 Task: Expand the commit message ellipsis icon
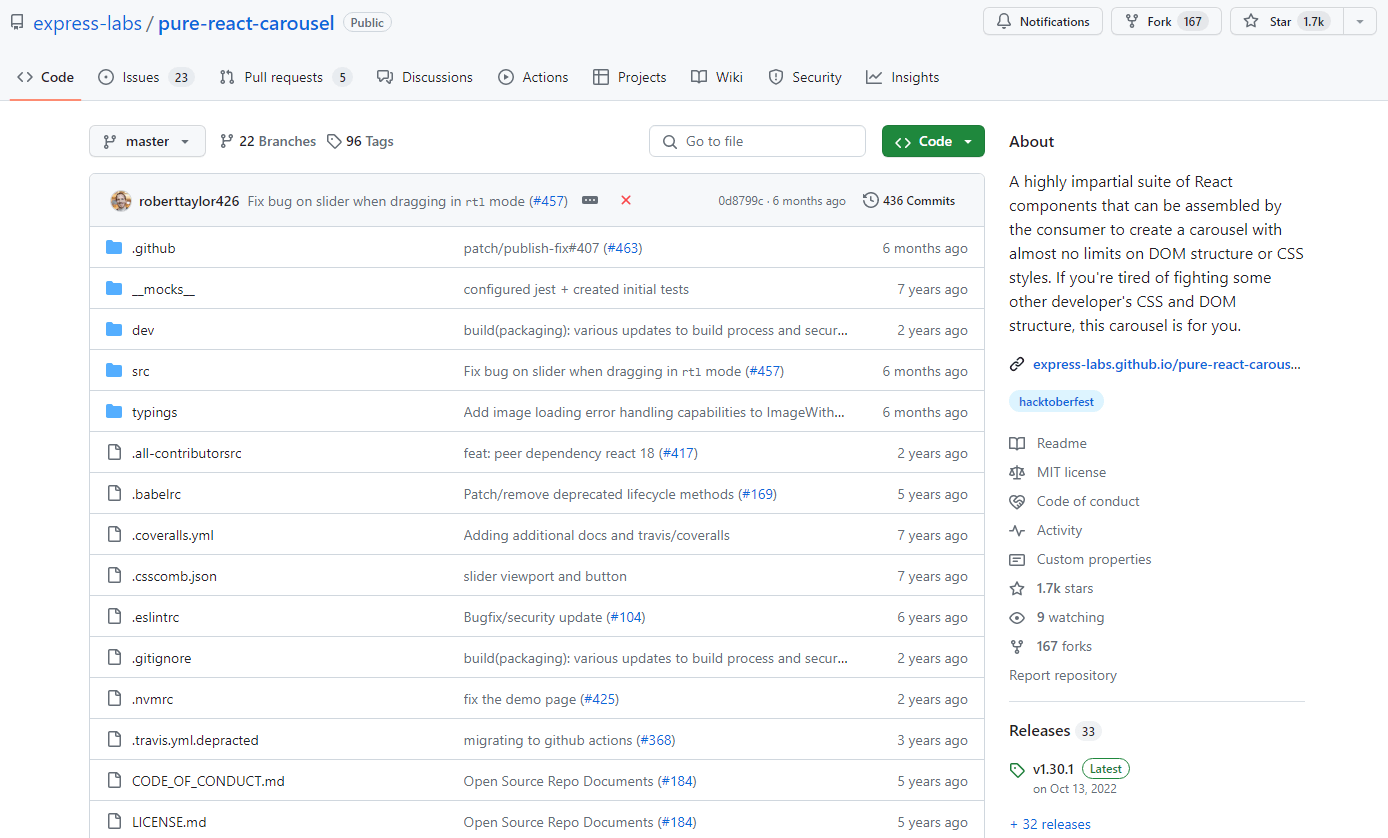point(589,200)
